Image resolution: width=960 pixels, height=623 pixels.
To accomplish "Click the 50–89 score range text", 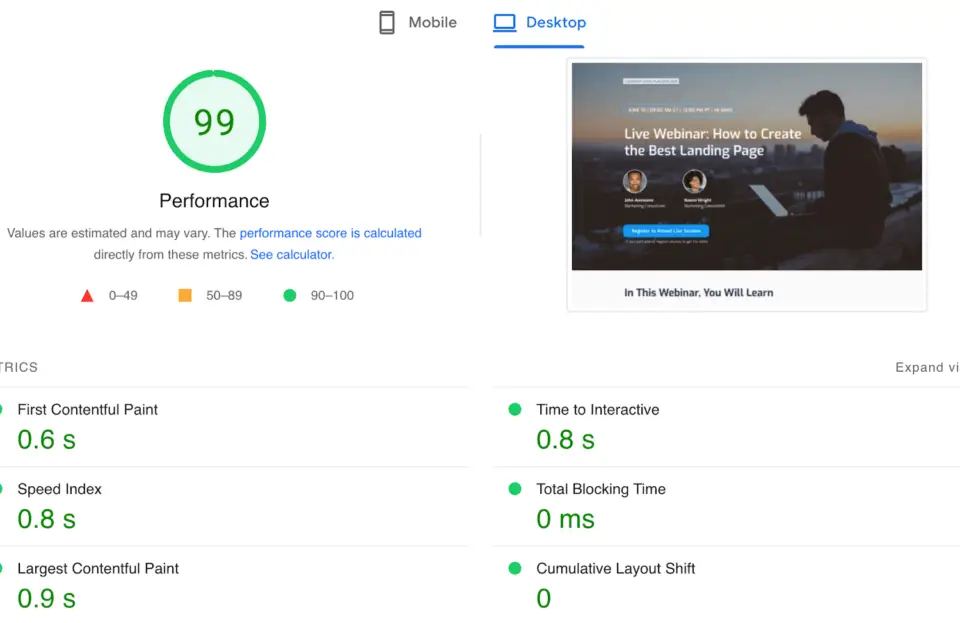I will (224, 296).
